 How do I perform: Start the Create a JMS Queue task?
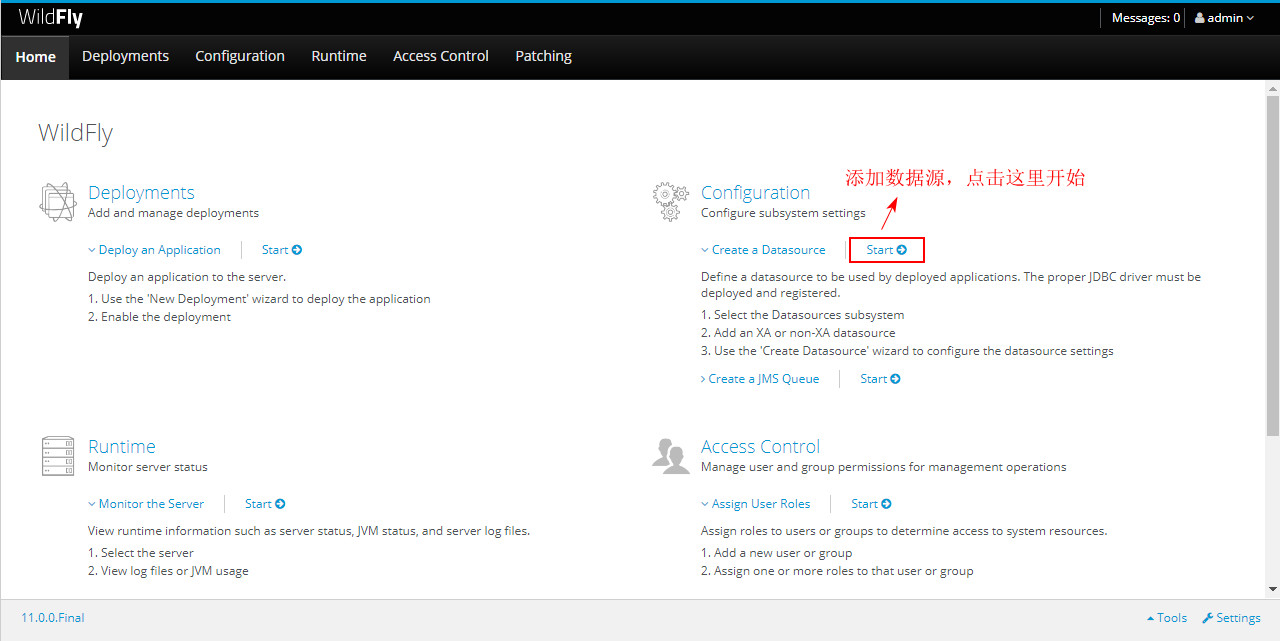tap(880, 379)
